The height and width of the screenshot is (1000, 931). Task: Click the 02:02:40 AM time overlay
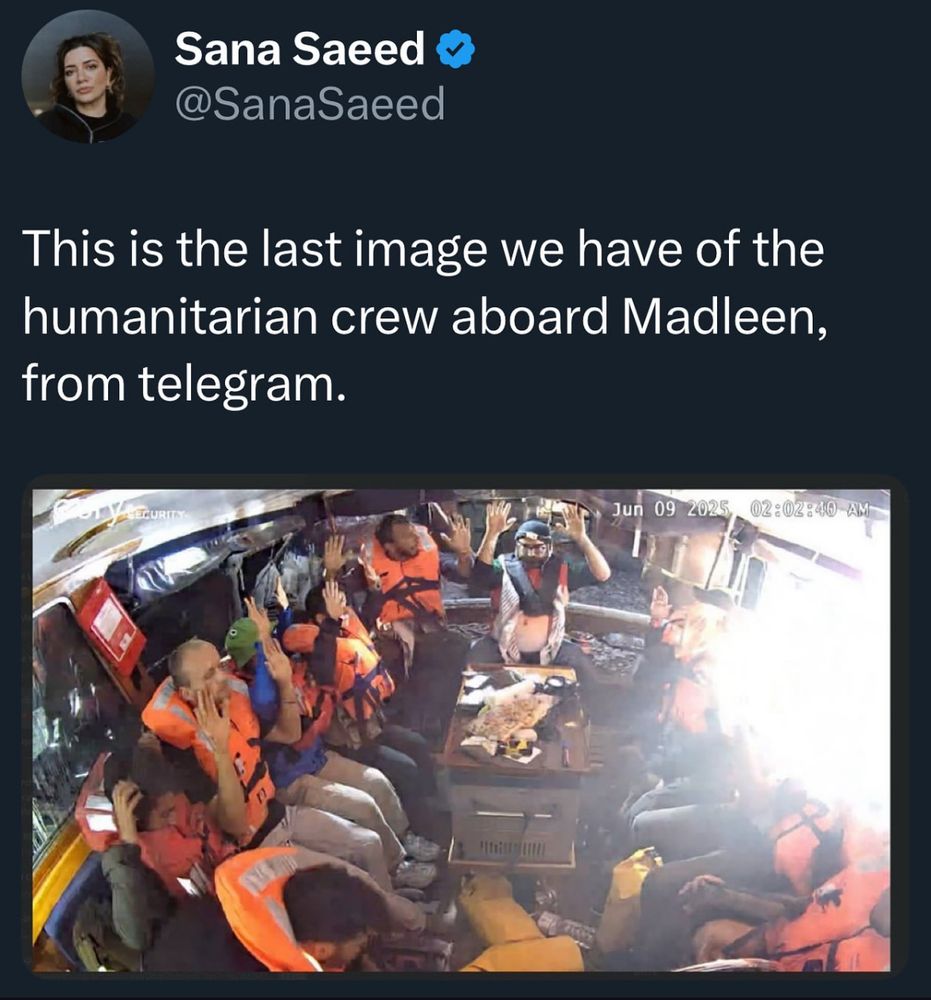(x=809, y=508)
